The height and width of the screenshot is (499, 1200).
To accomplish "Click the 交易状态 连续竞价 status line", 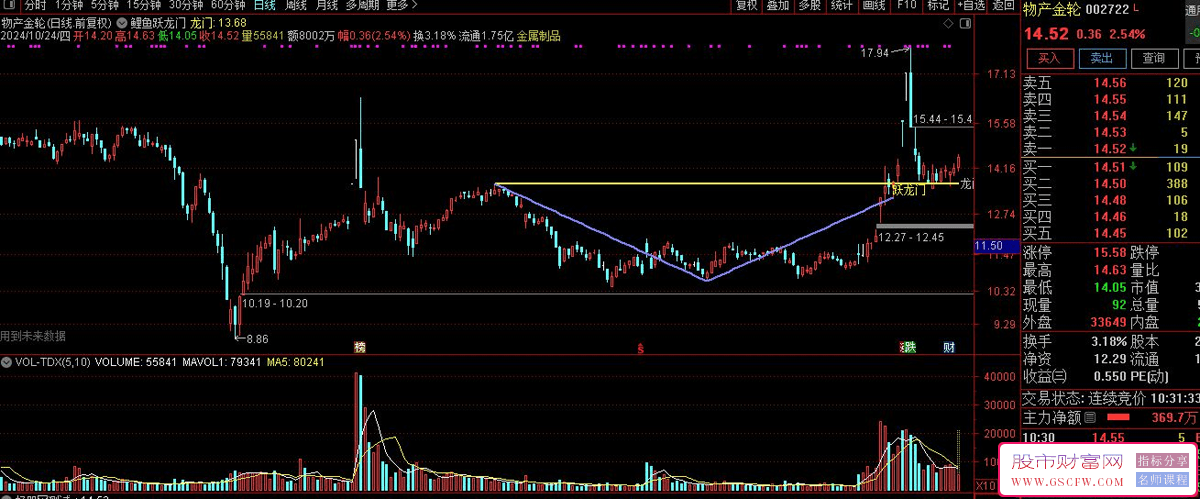I will (1110, 397).
